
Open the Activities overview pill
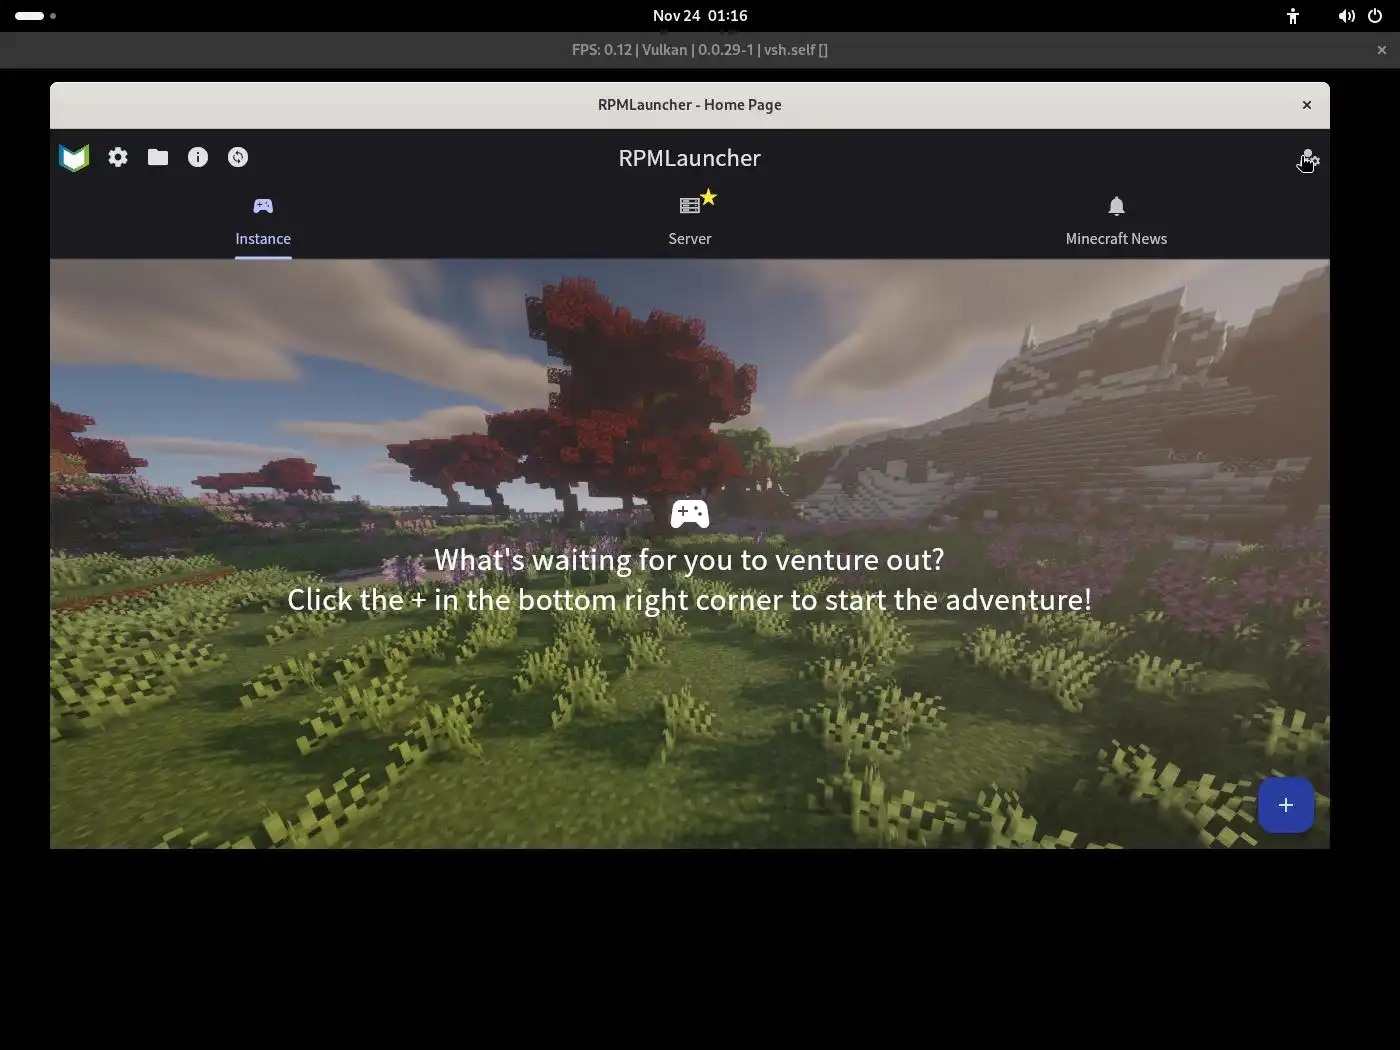[36, 16]
